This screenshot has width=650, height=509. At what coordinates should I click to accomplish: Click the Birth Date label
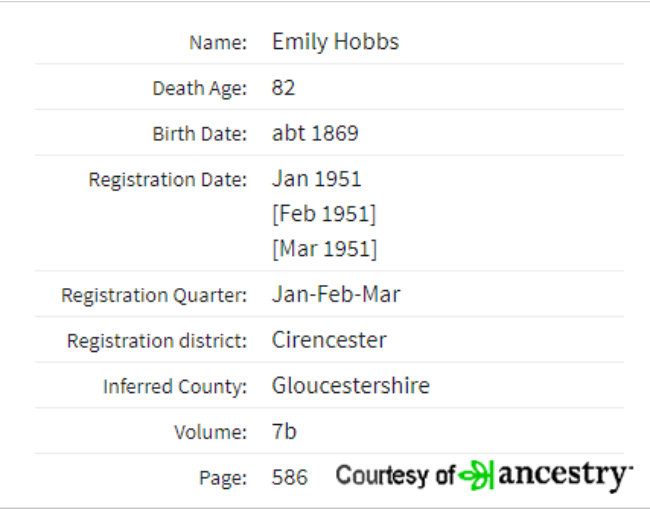[x=200, y=133]
